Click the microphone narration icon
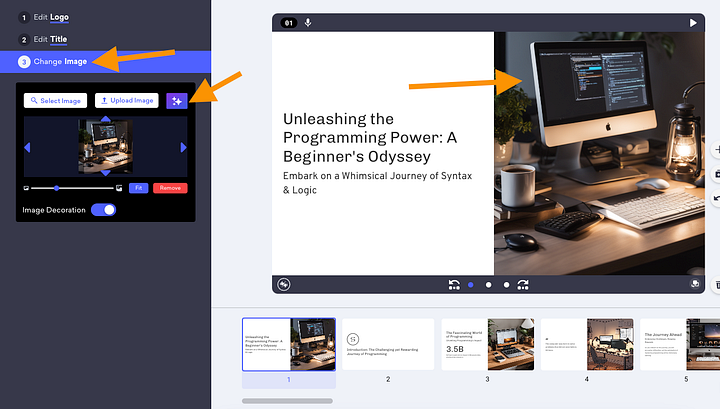 (308, 22)
